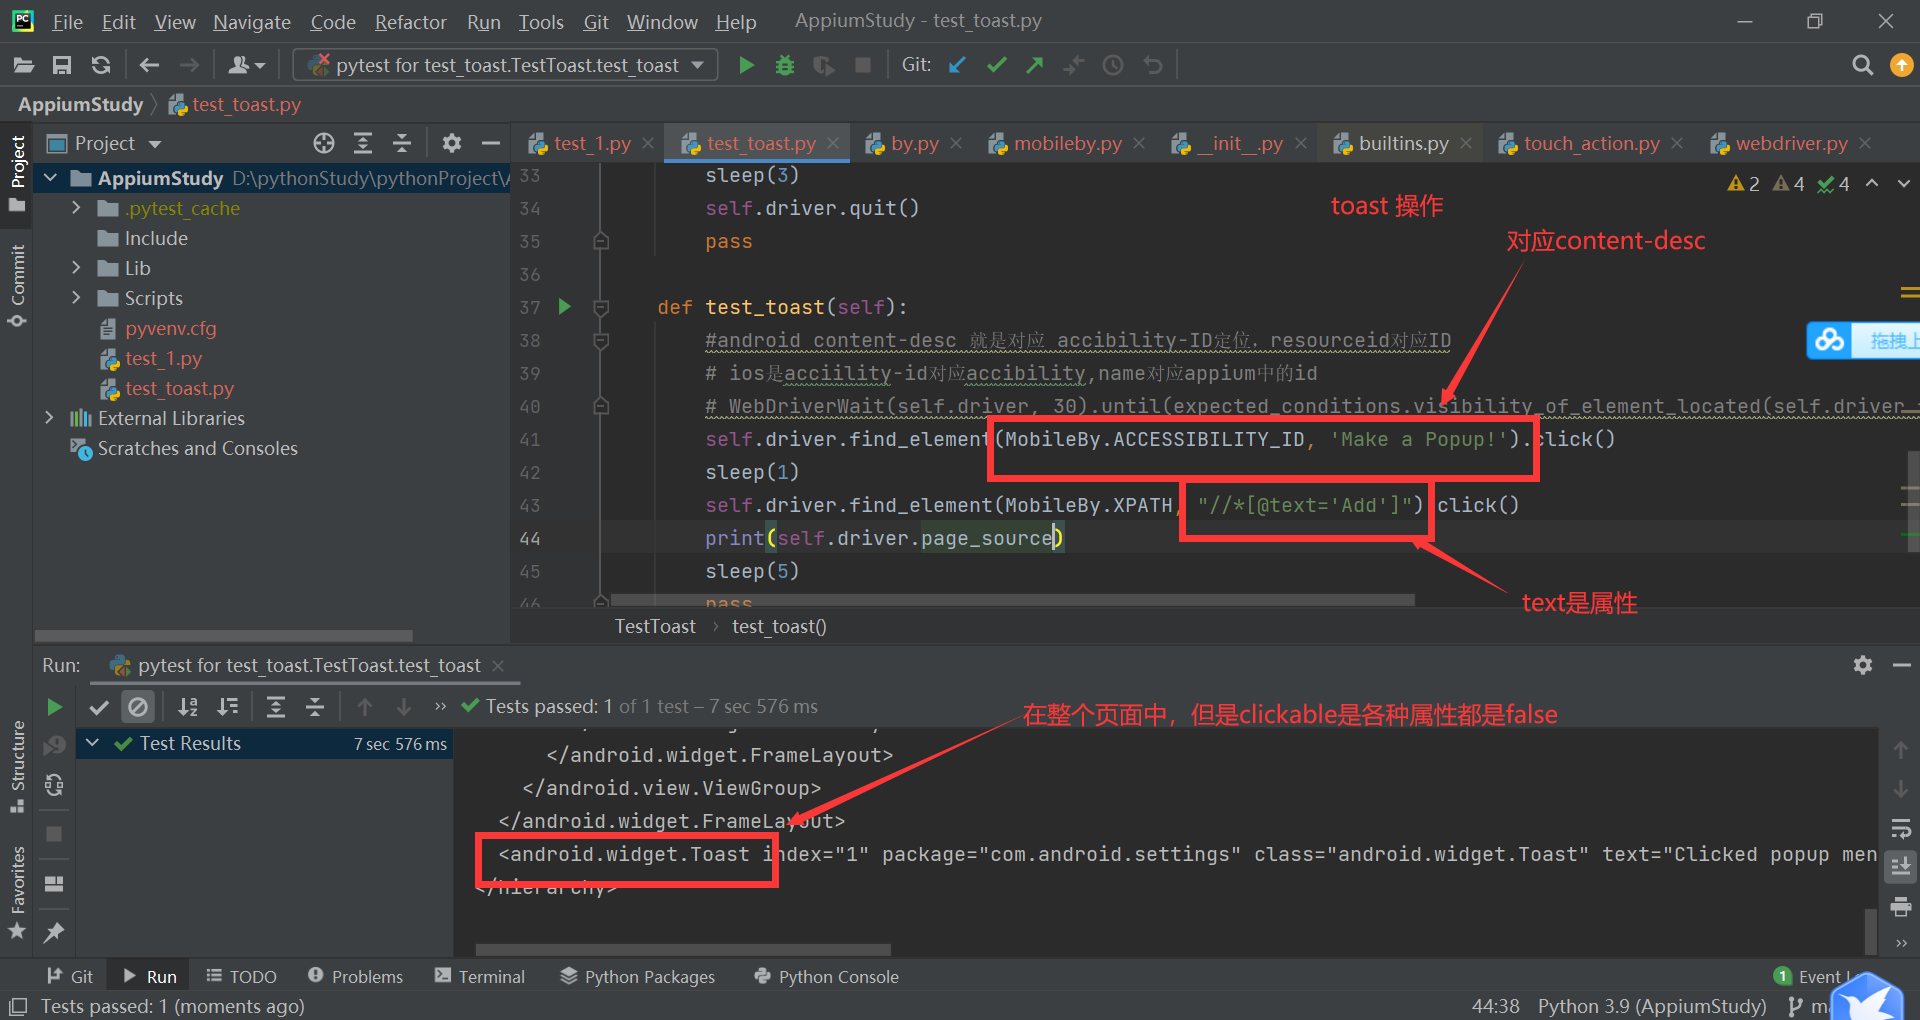Click the console horizontal scrollbar
Image resolution: width=1920 pixels, height=1020 pixels.
click(x=683, y=949)
